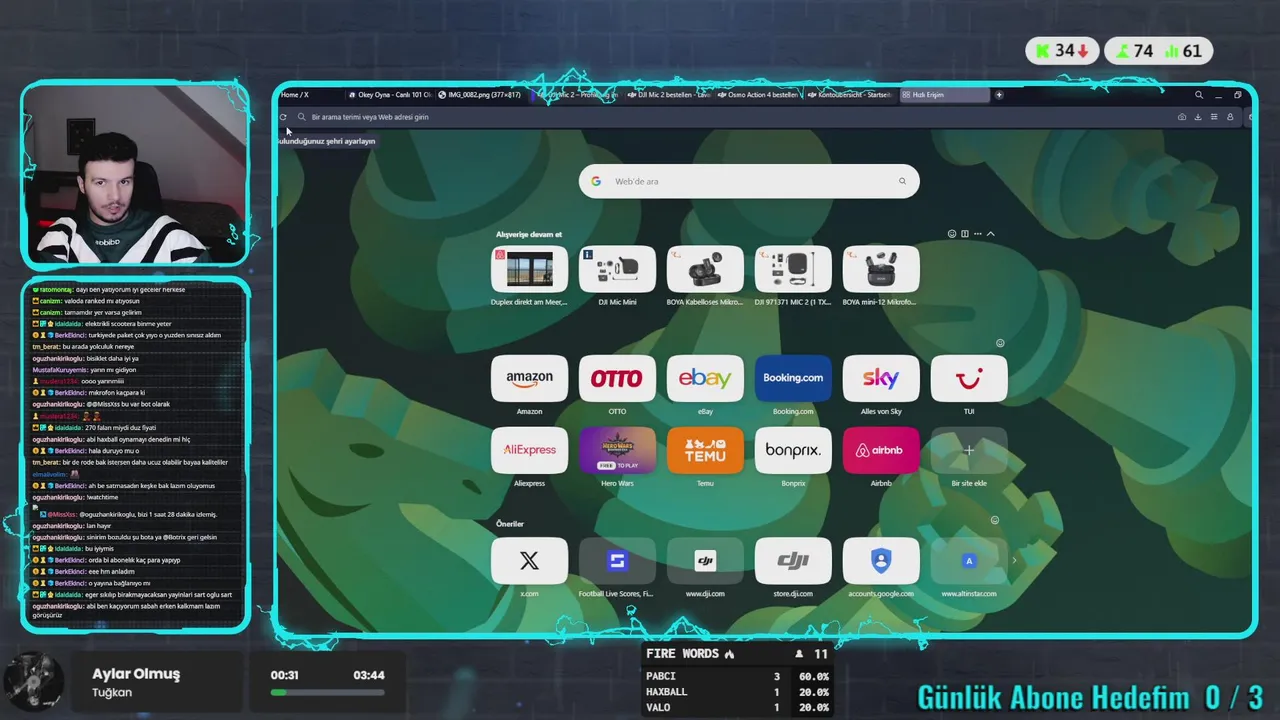Click the 'VALO' row in Fire Words panel
Viewport: 1280px width, 720px height.
[737, 708]
